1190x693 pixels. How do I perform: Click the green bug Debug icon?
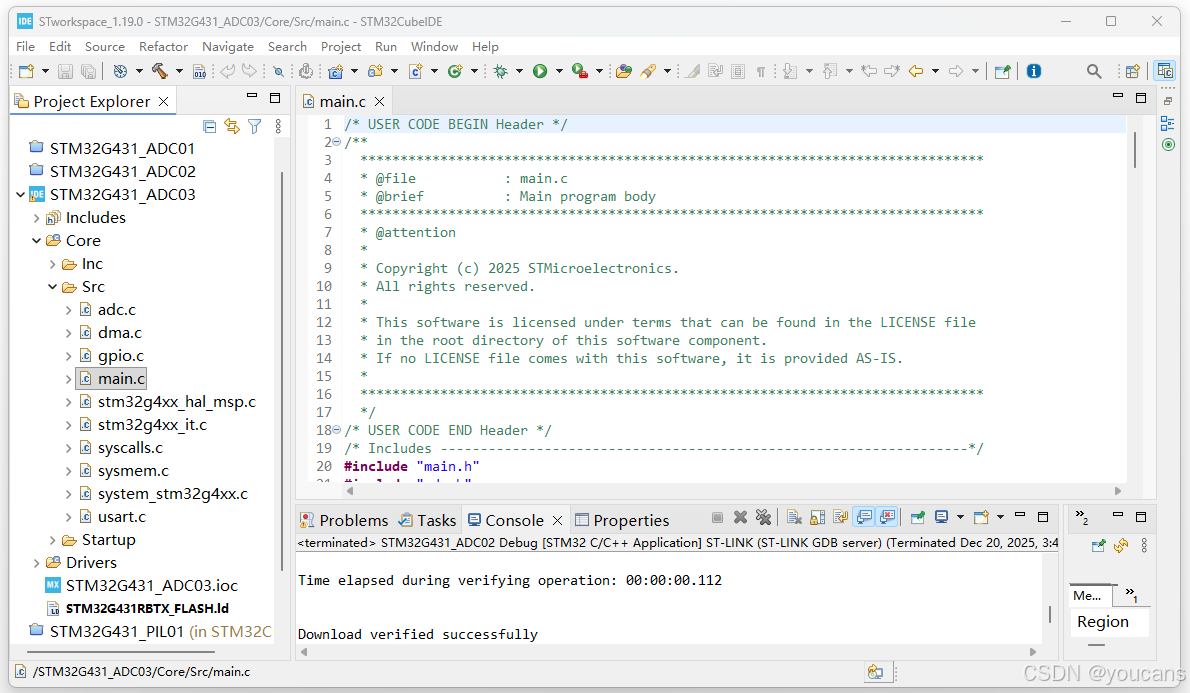[x=500, y=71]
